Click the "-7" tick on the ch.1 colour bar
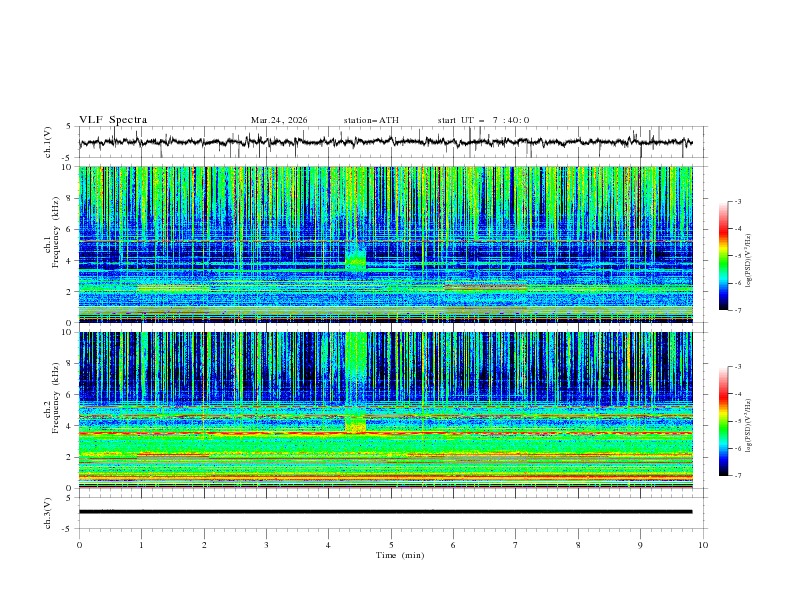Viewport: 792px width, 612px height. tap(737, 310)
